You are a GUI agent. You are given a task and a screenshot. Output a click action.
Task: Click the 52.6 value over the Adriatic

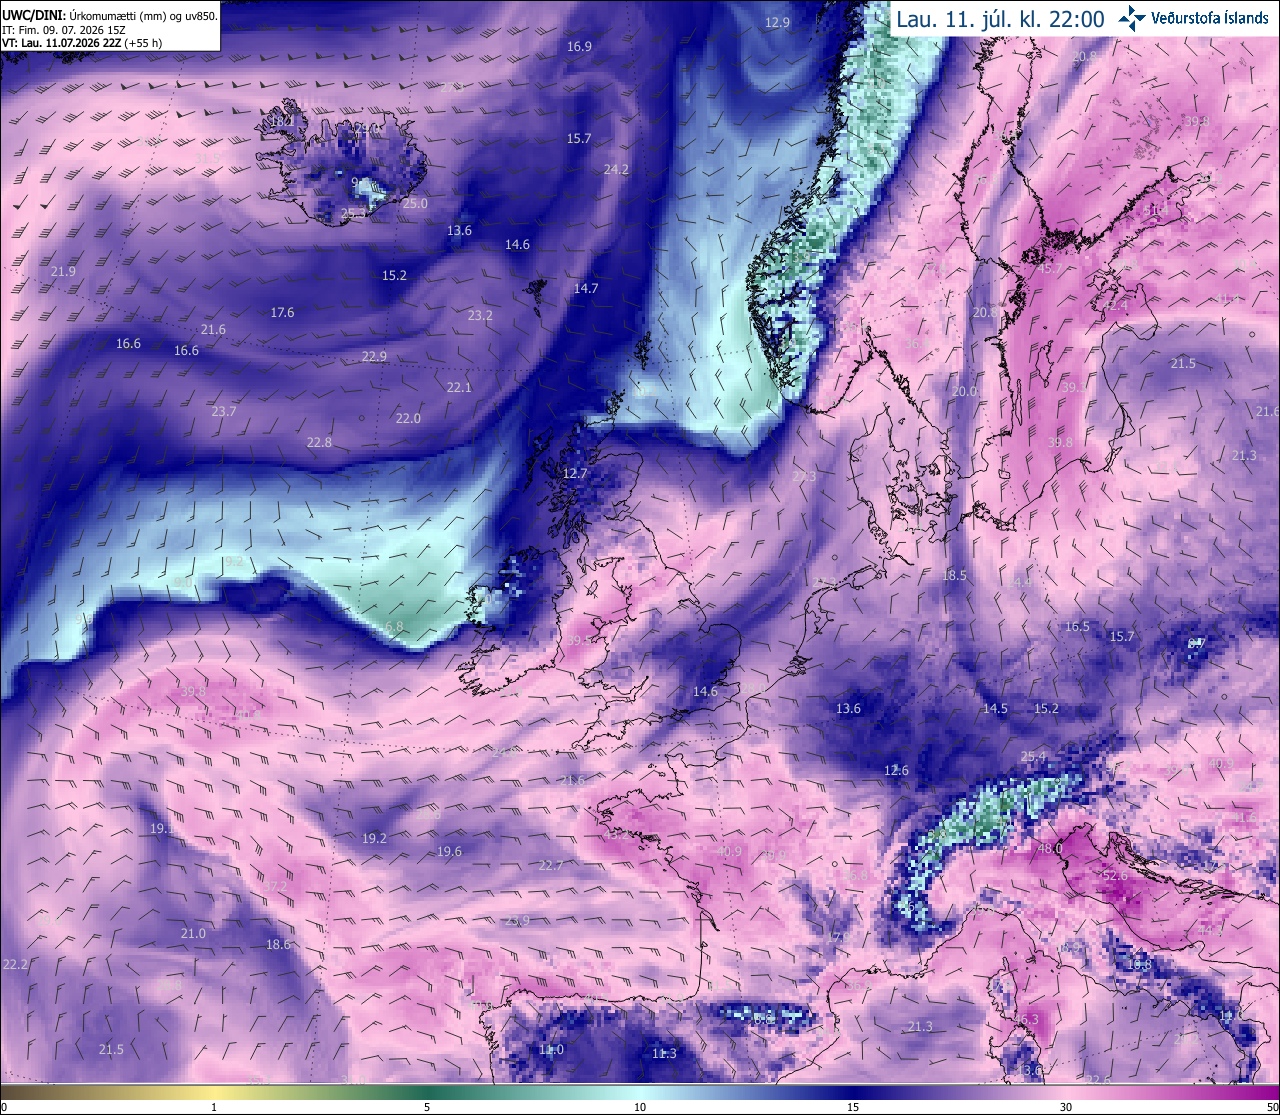tap(1115, 875)
